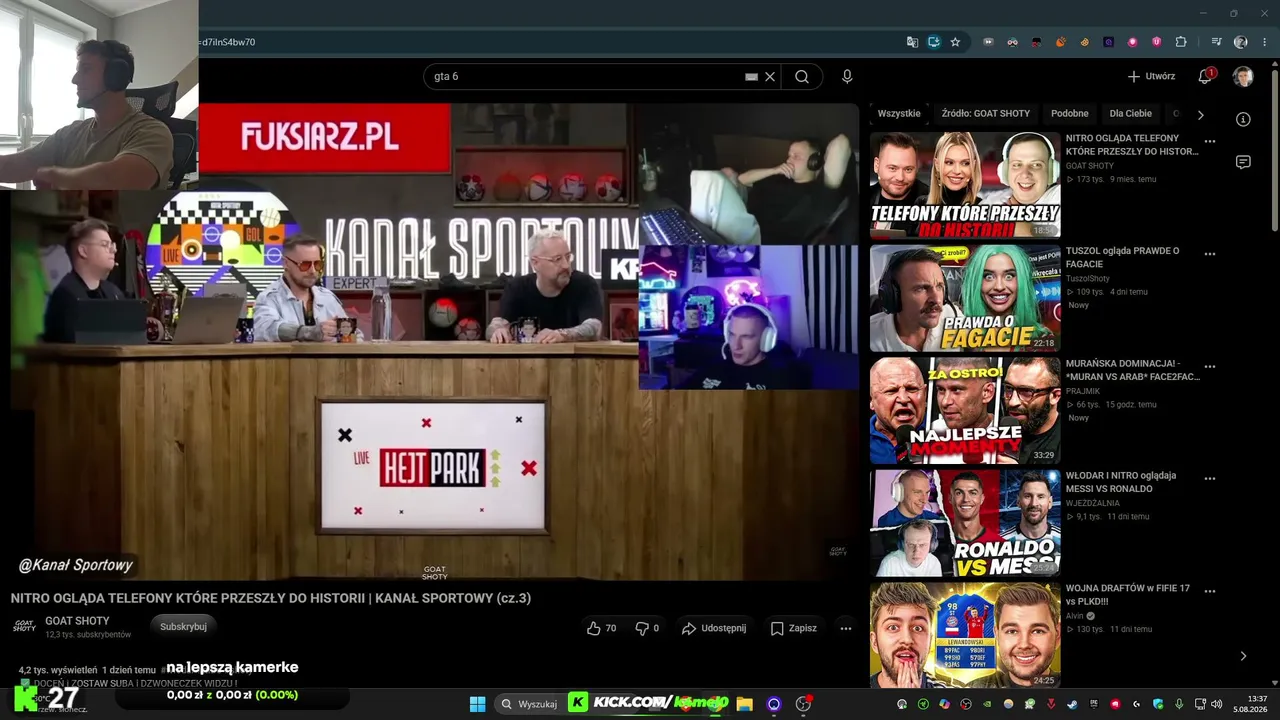The height and width of the screenshot is (720, 1280).
Task: Like the video with thumbs up
Action: click(601, 628)
